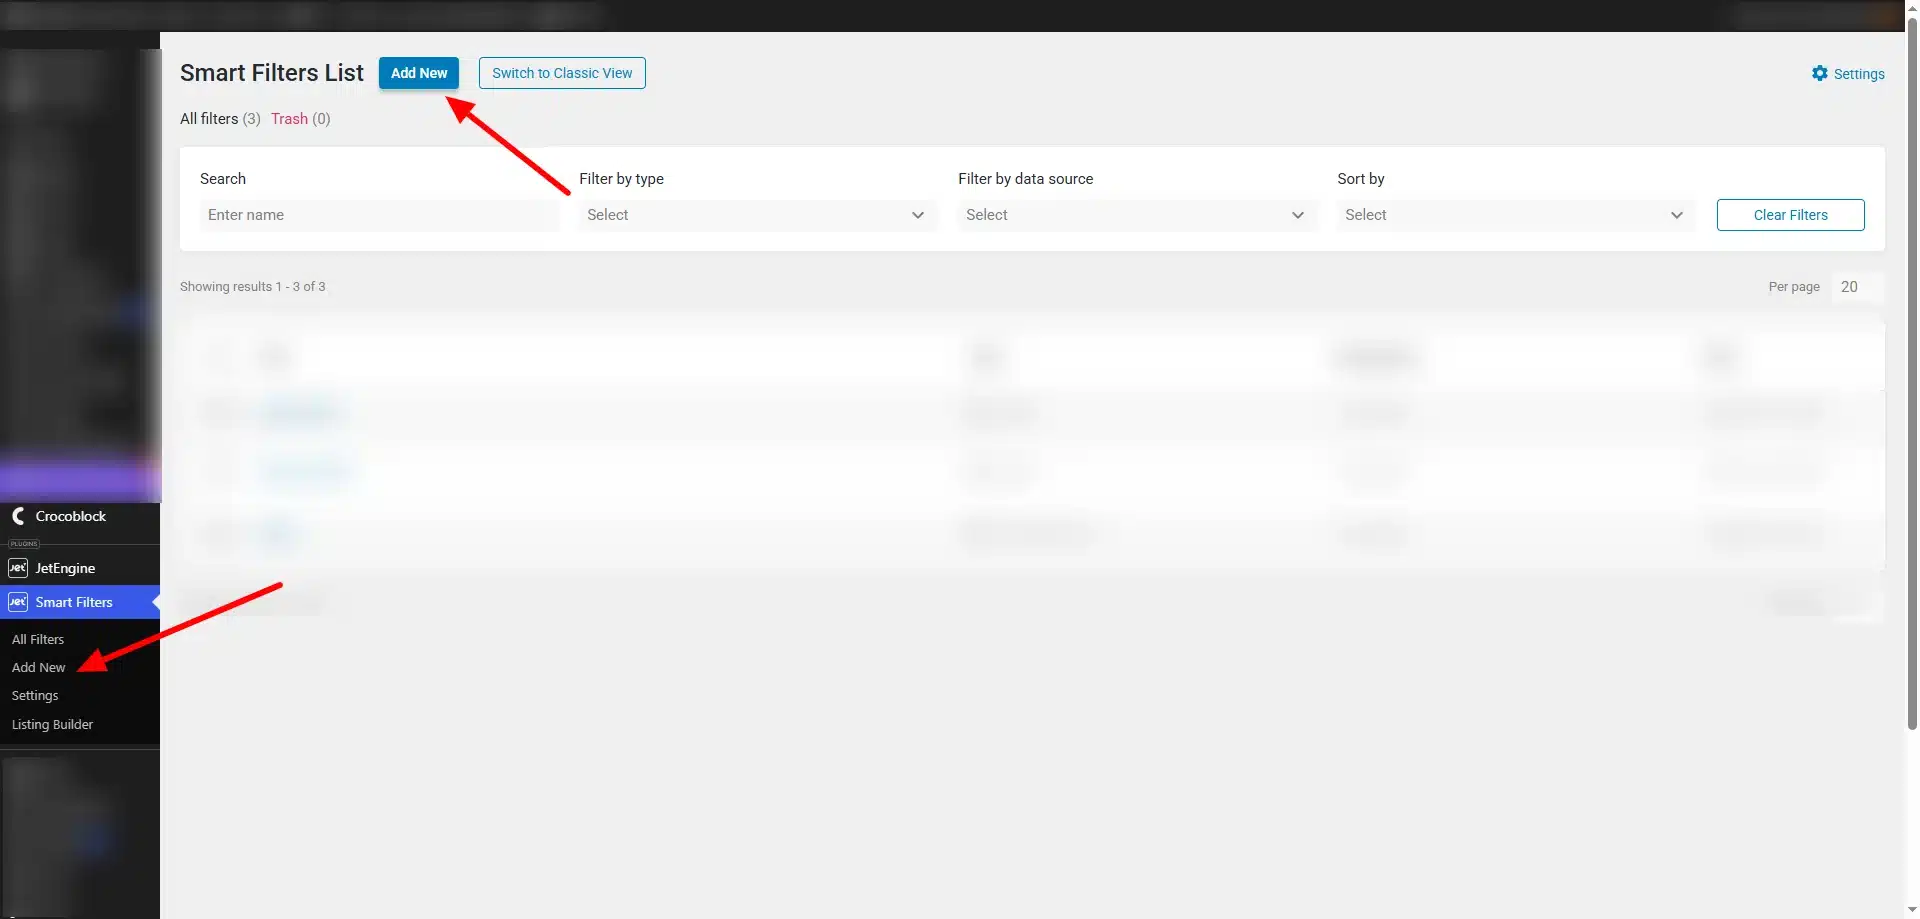The image size is (1920, 919).
Task: Choose Add New in the sidebar submenu
Action: (38, 667)
